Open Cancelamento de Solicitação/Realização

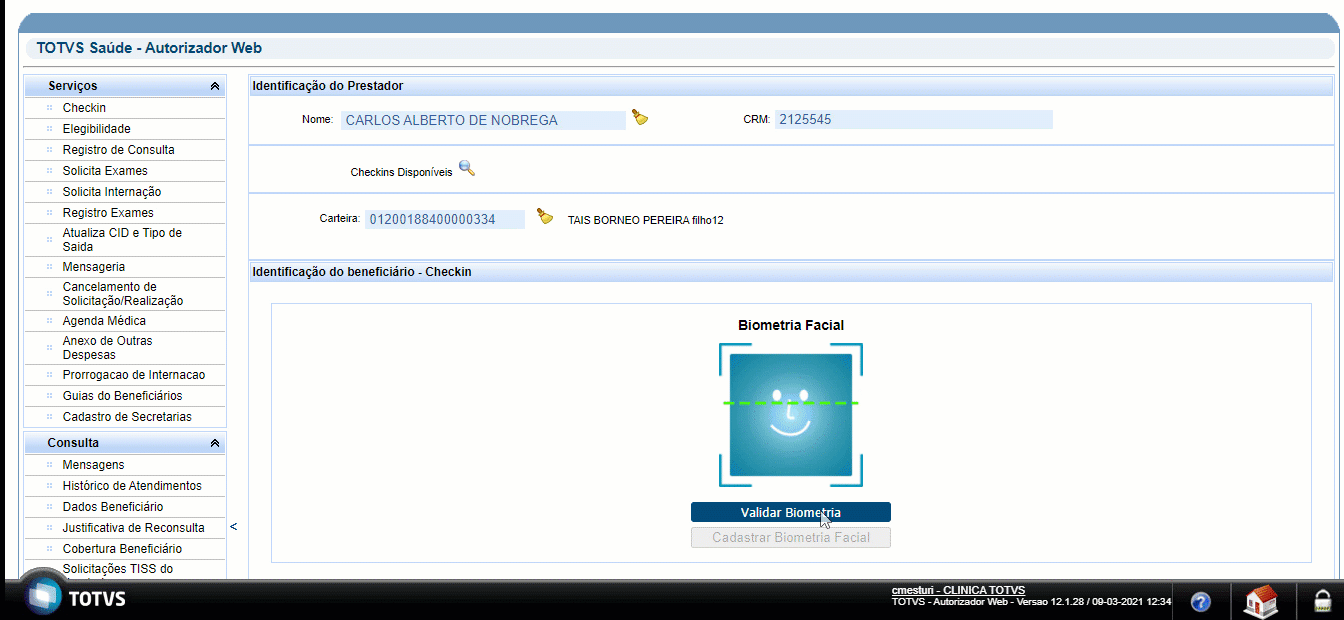tap(125, 294)
